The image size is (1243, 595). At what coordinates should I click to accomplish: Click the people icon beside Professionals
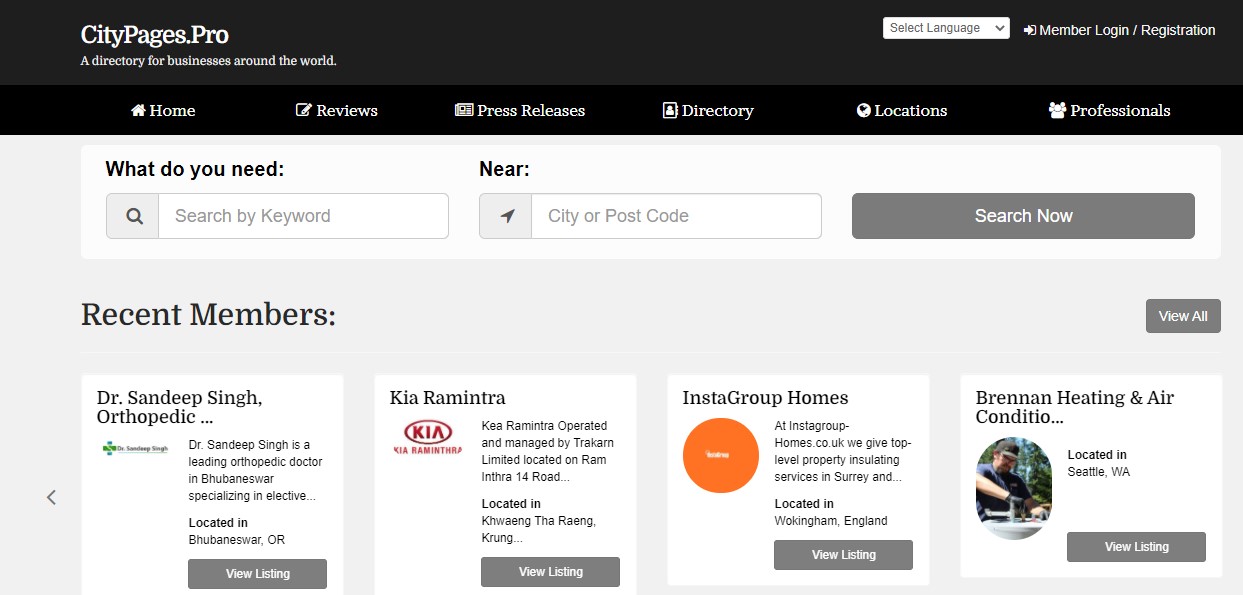1057,111
